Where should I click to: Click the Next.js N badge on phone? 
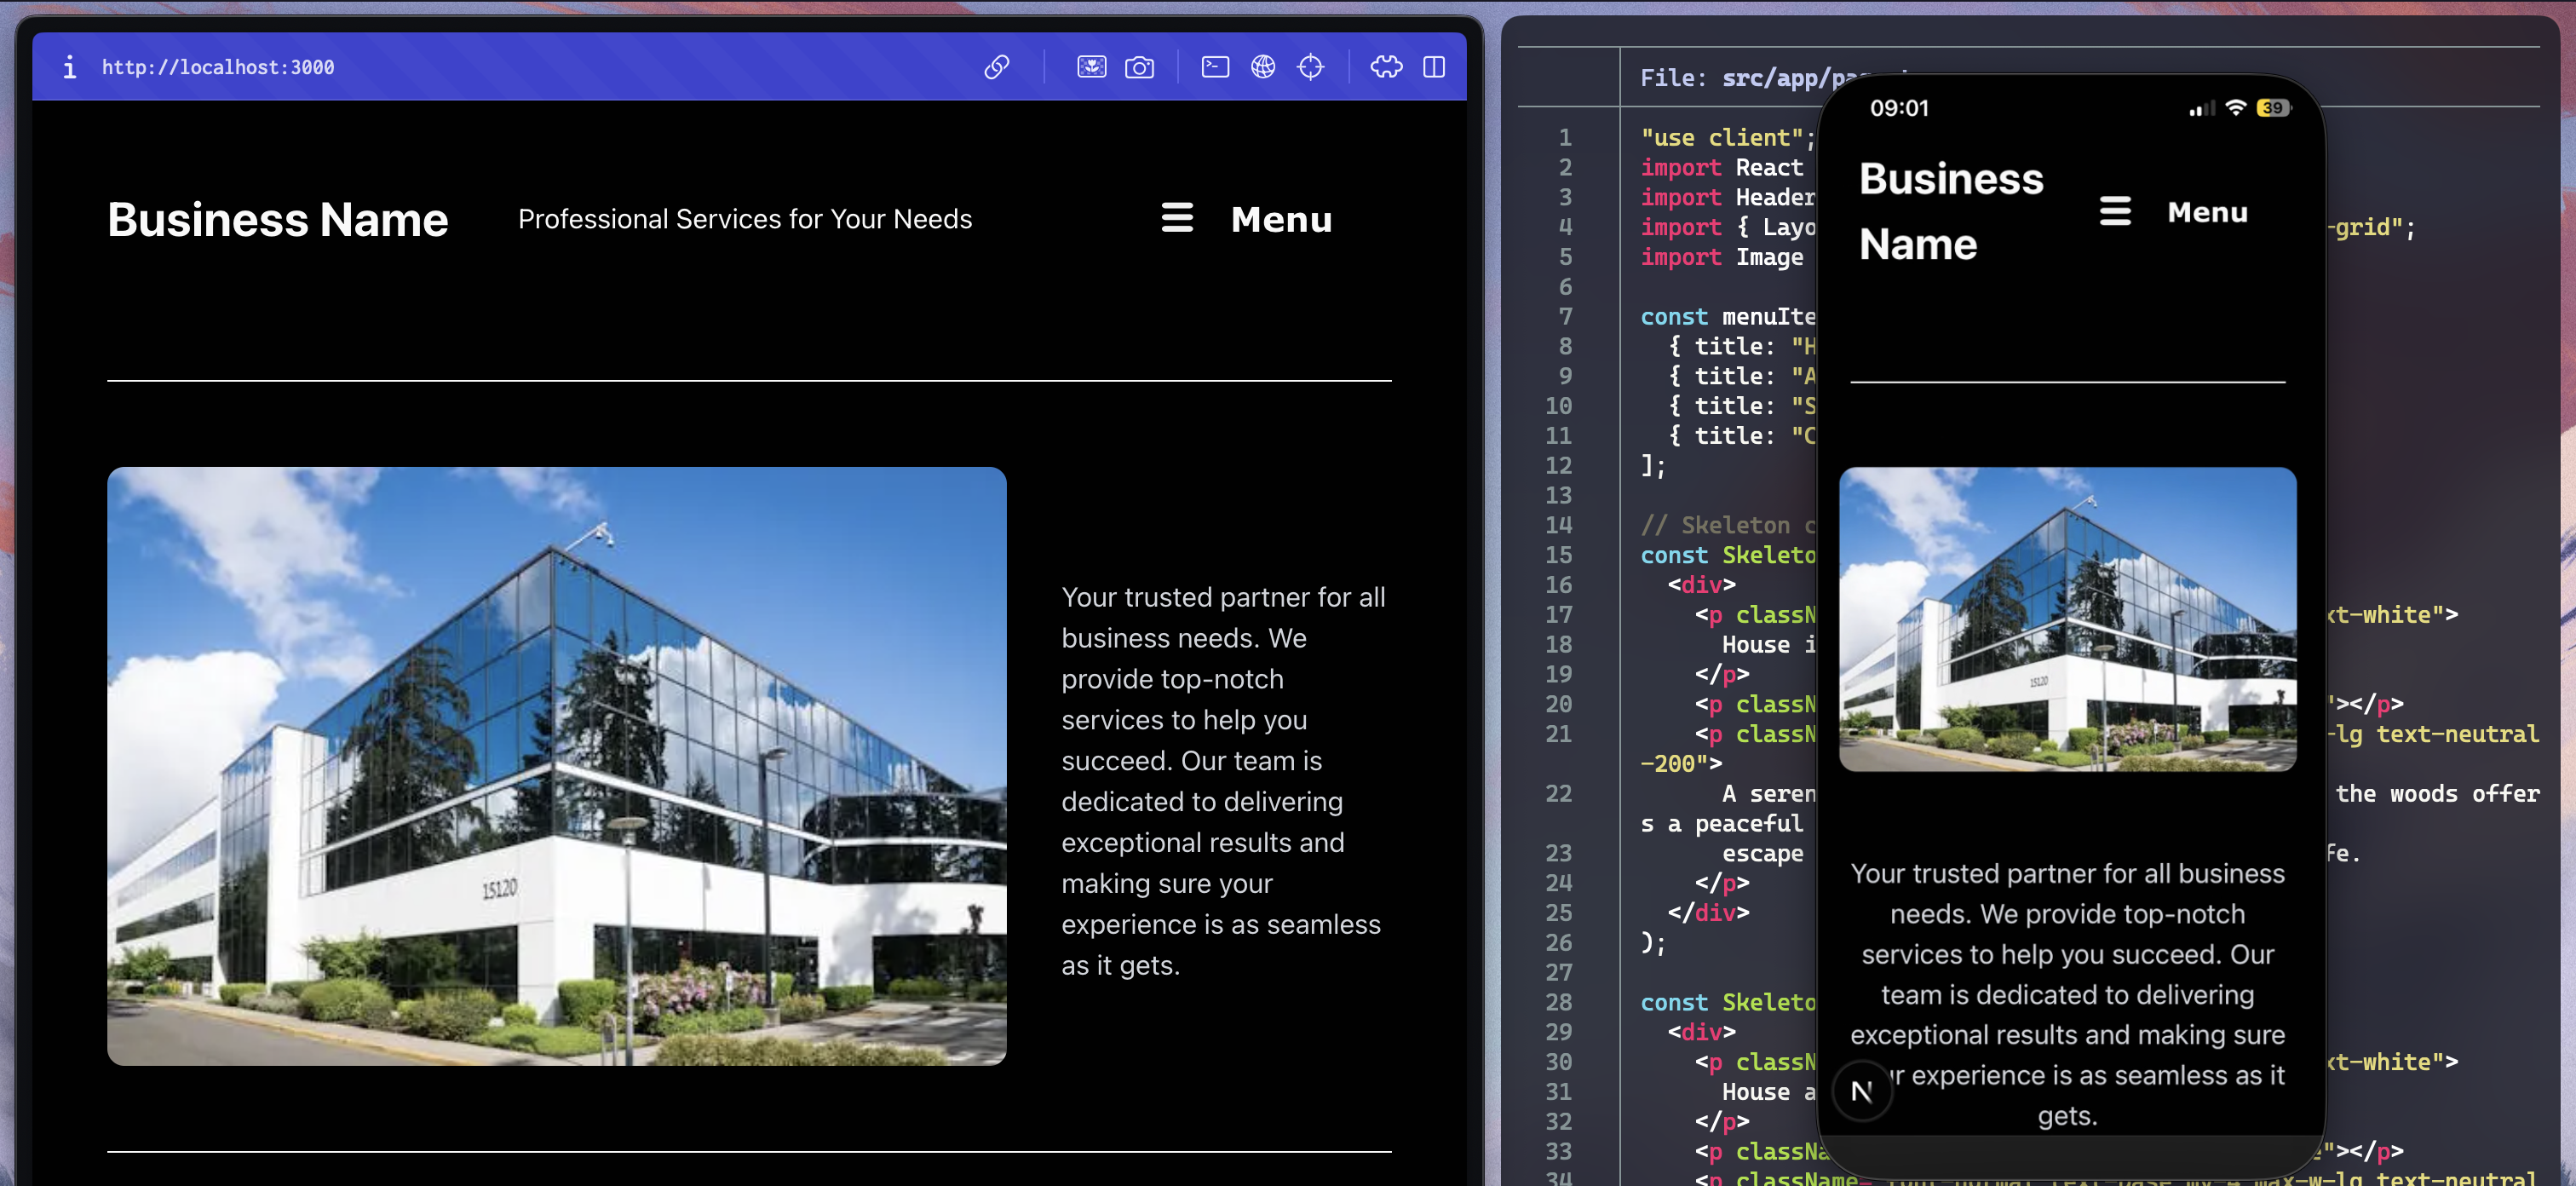[1861, 1091]
